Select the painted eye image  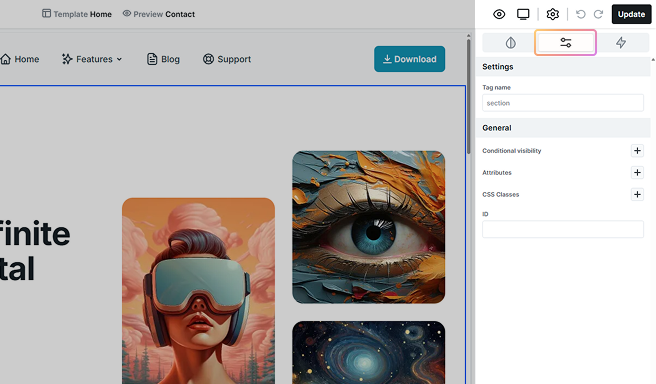click(369, 227)
